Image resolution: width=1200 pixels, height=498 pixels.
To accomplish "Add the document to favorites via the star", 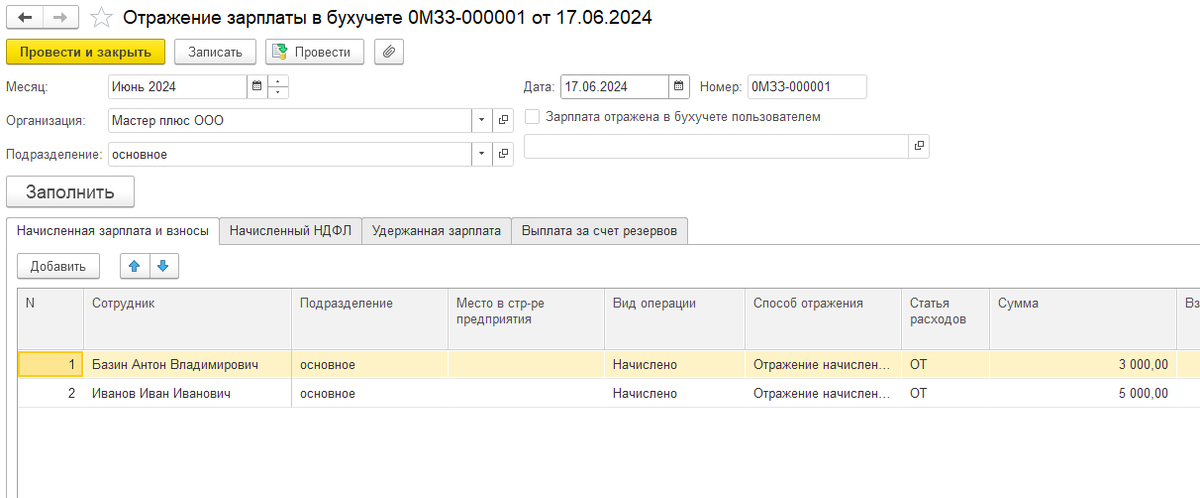I will point(101,17).
